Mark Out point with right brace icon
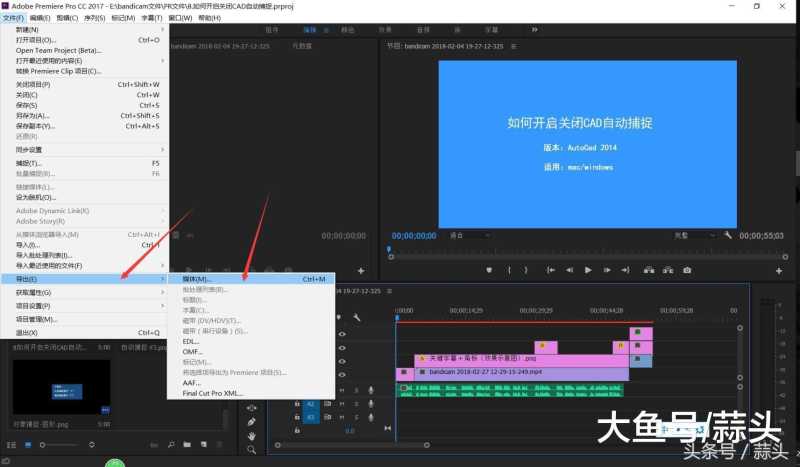The height and width of the screenshot is (467, 800). click(x=526, y=270)
